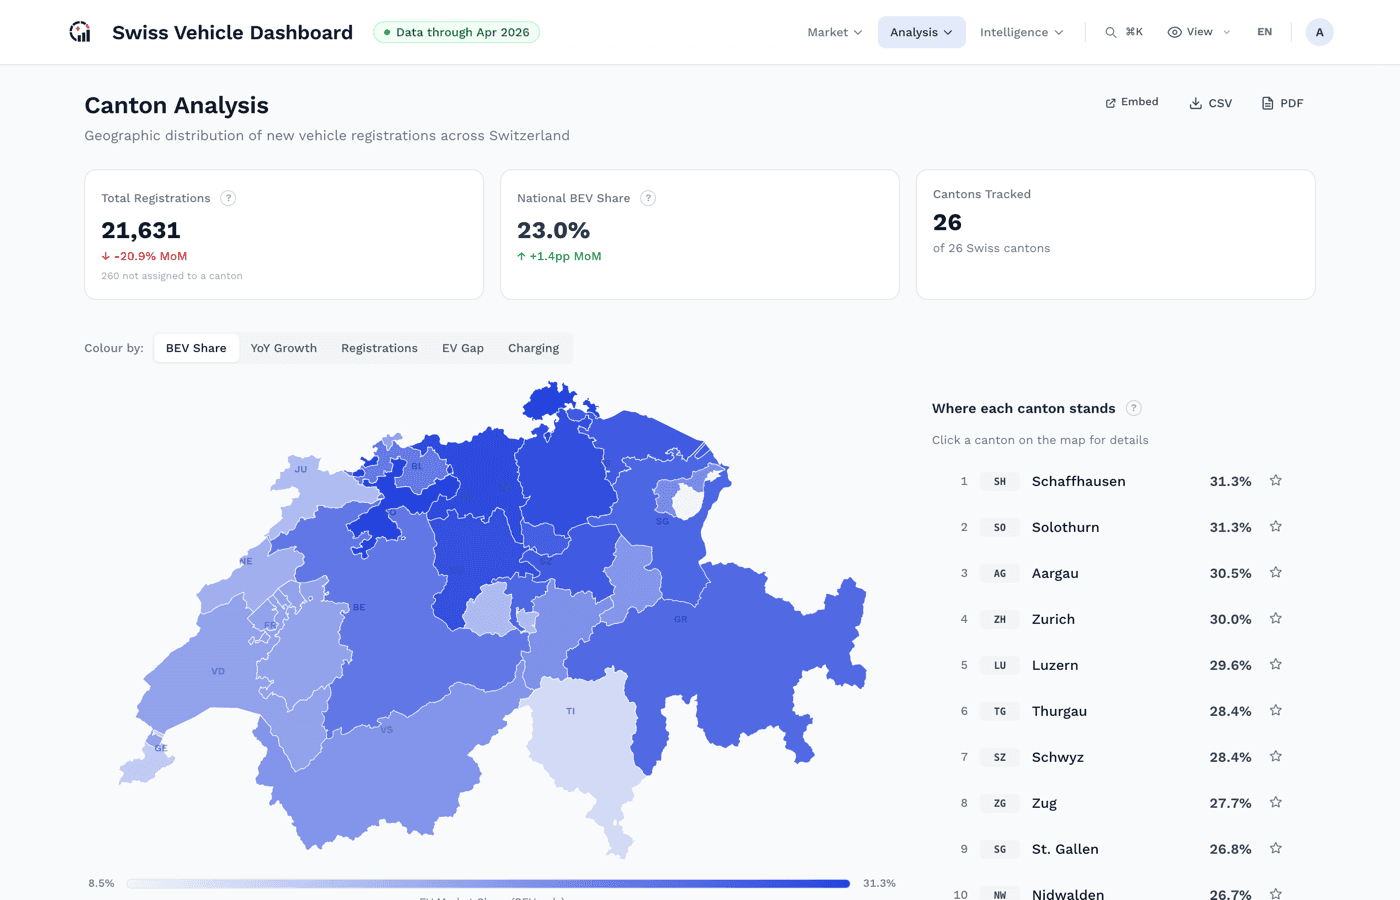This screenshot has height=900, width=1400.
Task: Expand the Market navigation menu
Action: coord(834,32)
